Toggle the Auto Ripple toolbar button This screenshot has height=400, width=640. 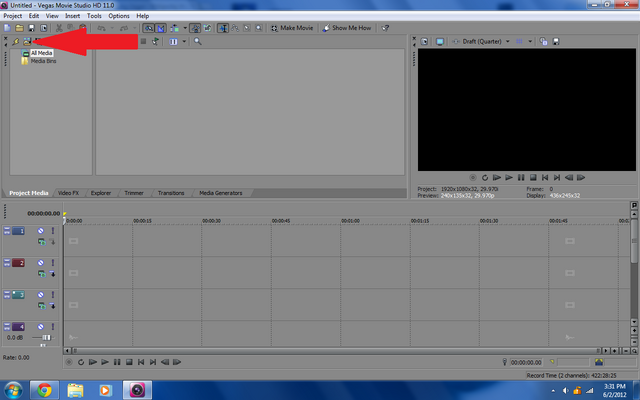(175, 28)
